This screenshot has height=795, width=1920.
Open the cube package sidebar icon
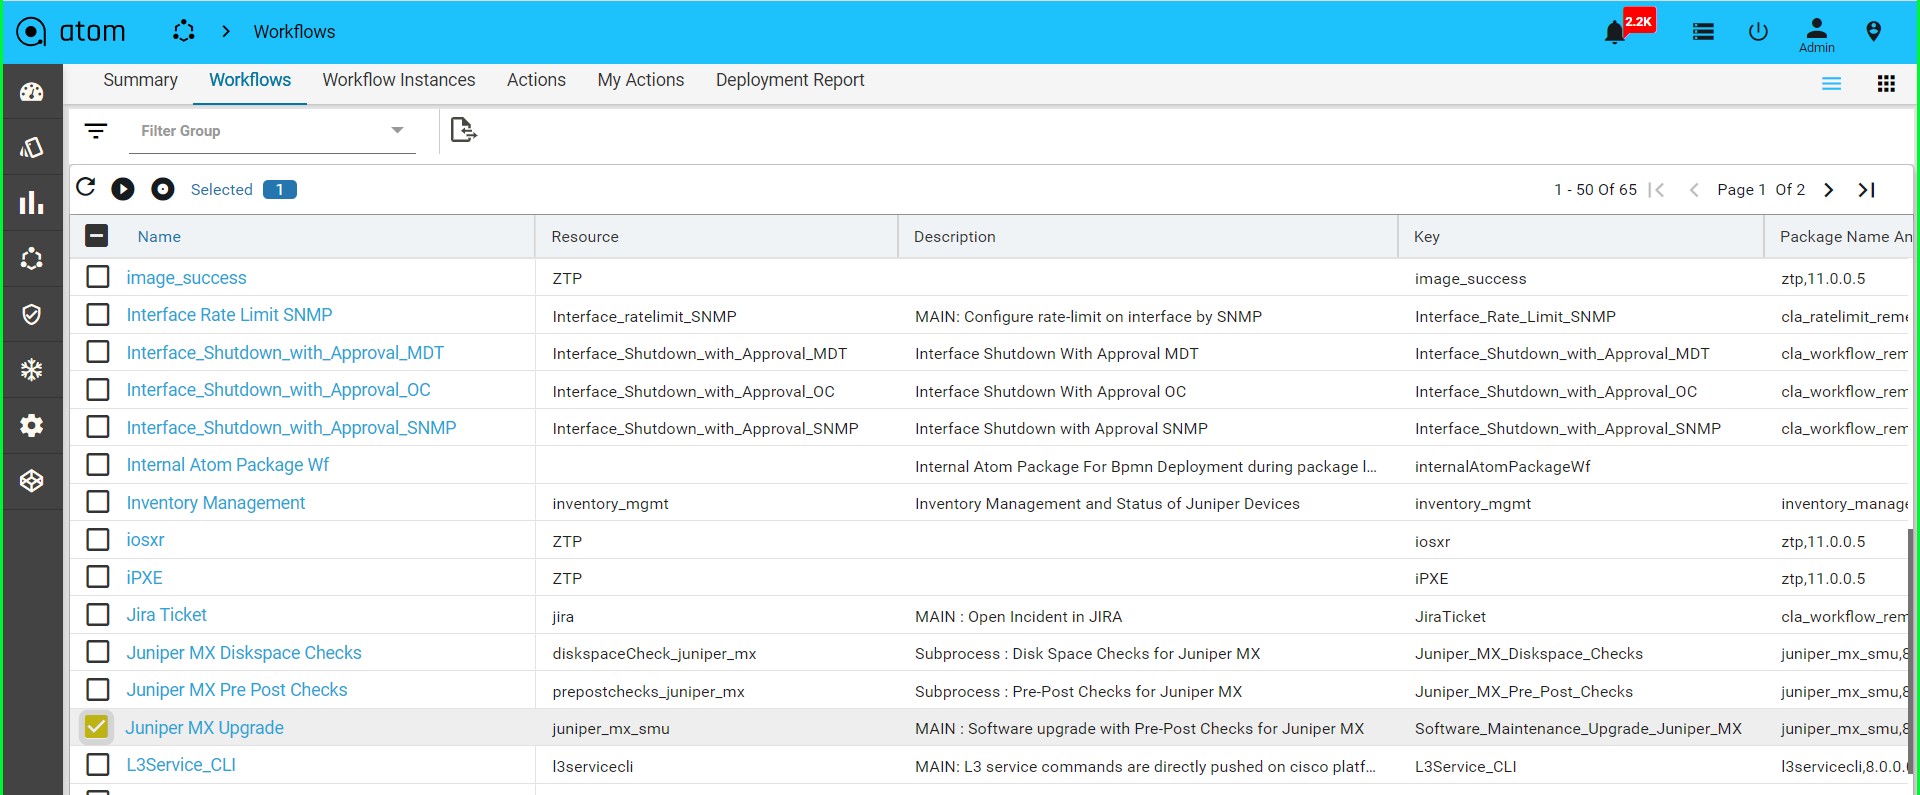click(x=32, y=481)
